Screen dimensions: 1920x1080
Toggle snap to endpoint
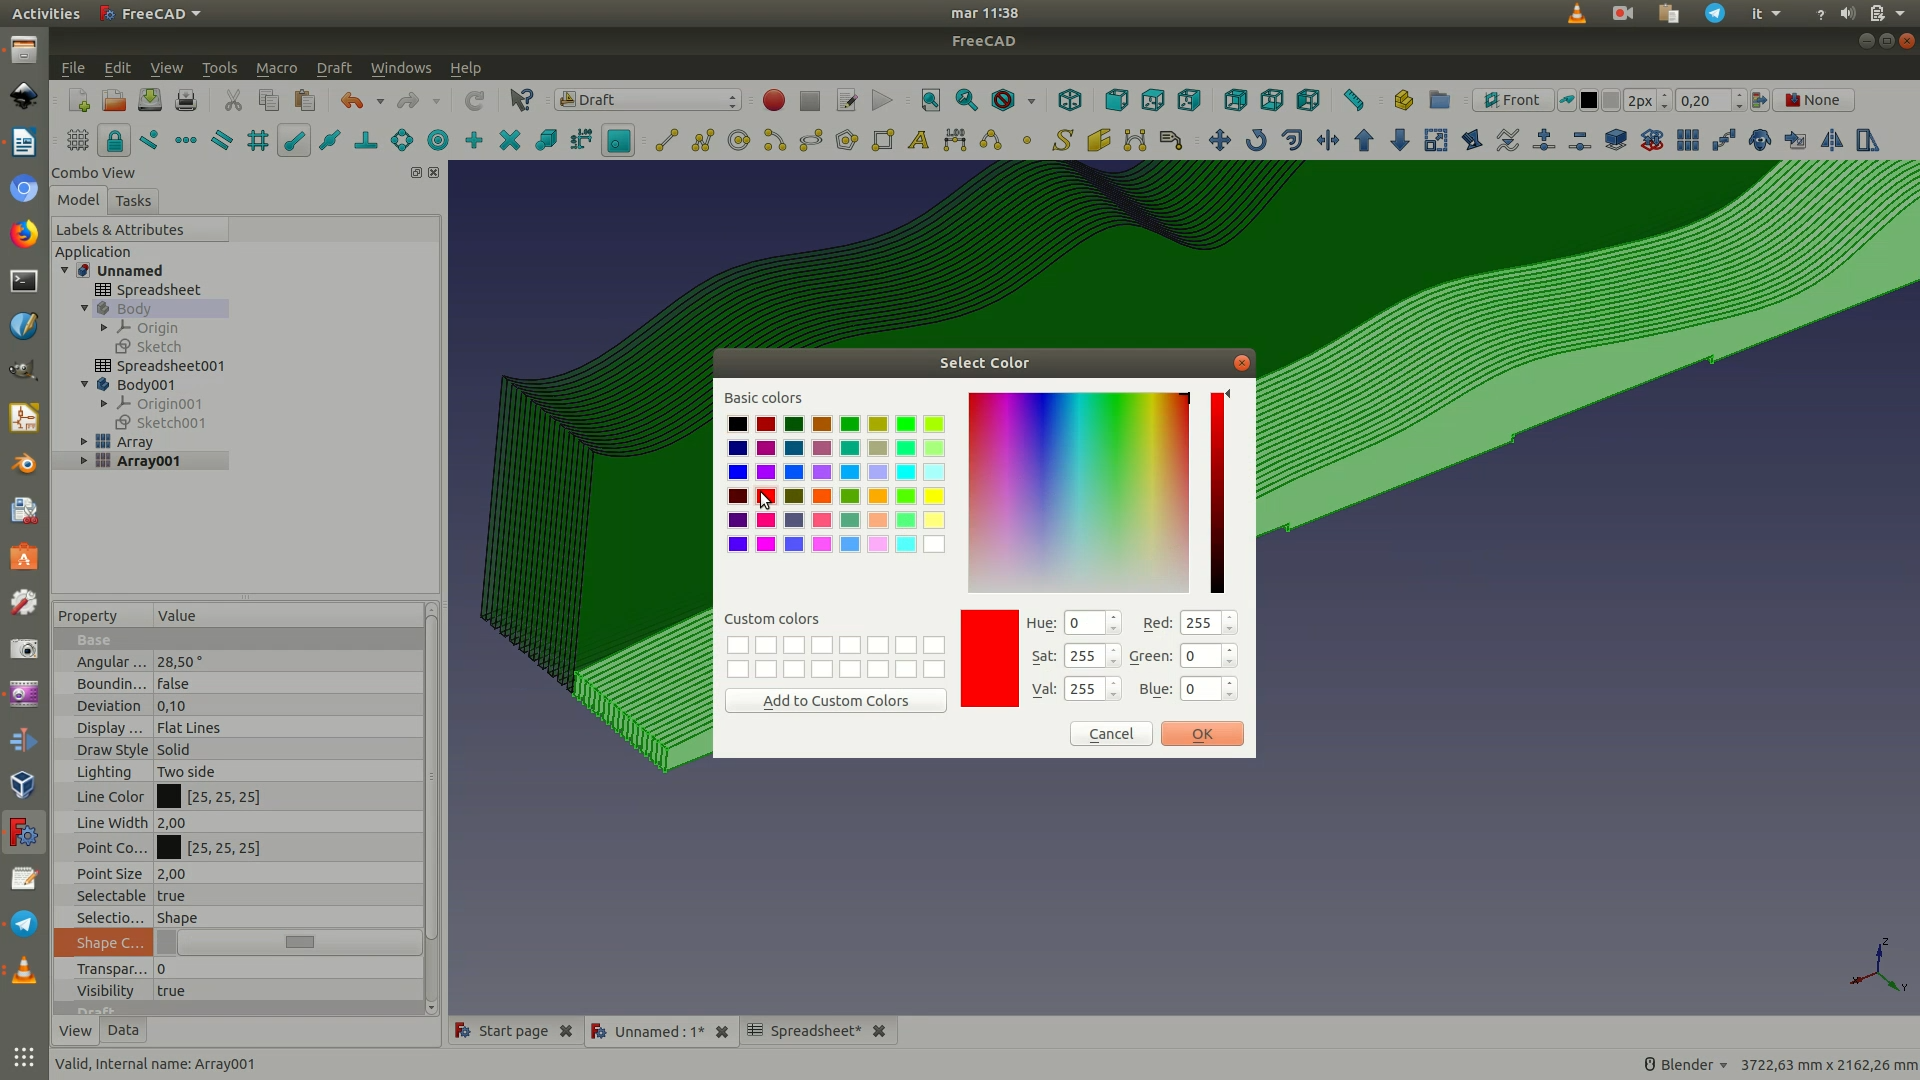tap(294, 141)
